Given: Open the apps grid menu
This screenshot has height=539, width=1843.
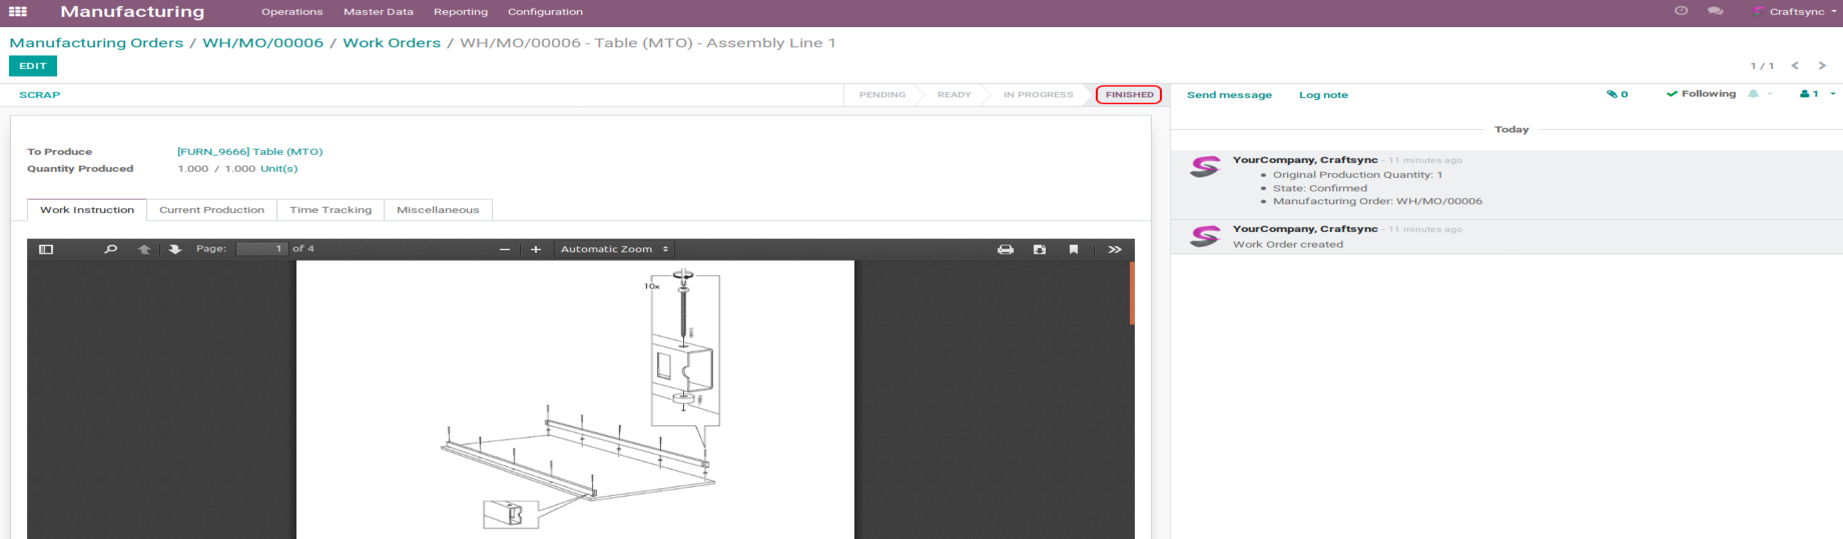Looking at the screenshot, I should click(18, 12).
